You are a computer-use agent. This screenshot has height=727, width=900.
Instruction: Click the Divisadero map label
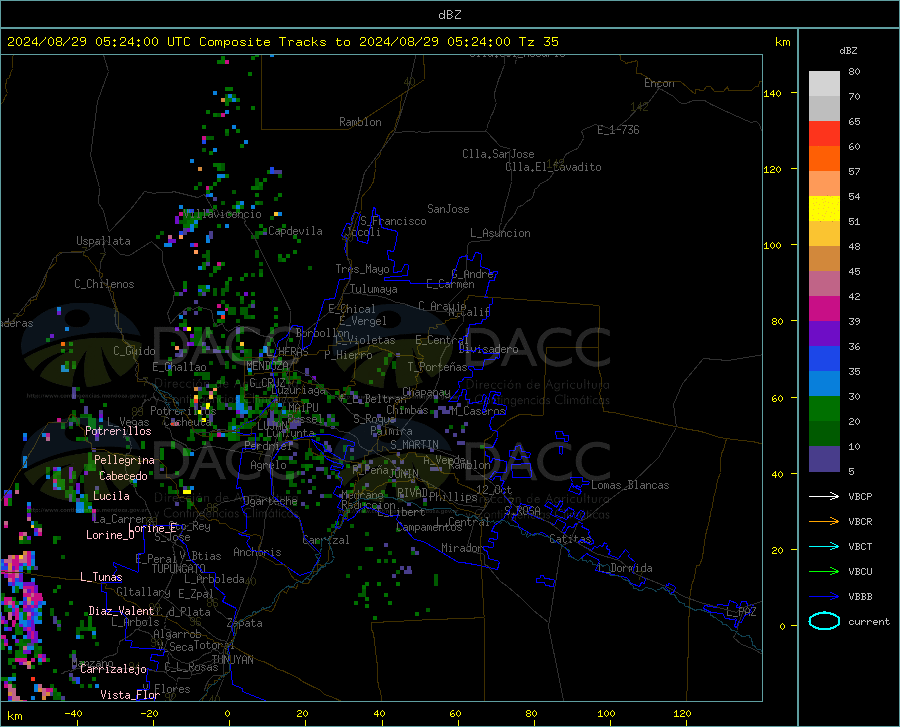coord(488,349)
